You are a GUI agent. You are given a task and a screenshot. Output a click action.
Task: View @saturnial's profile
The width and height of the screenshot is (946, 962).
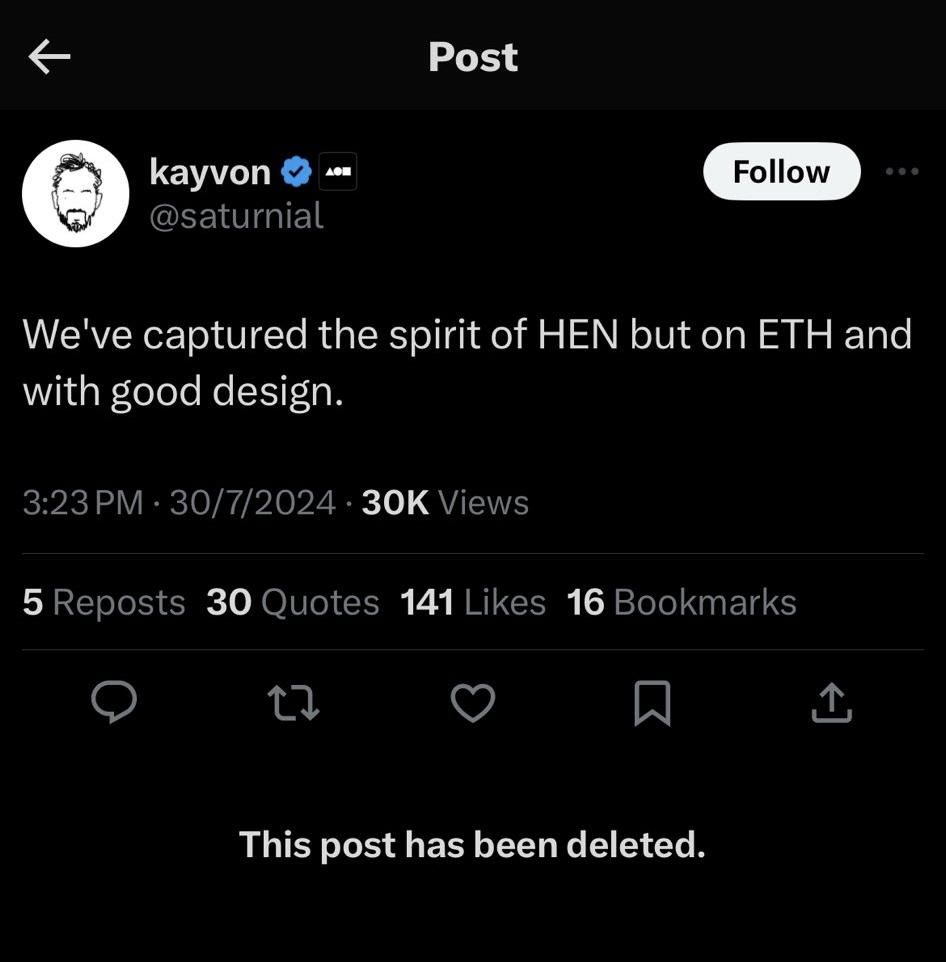[x=236, y=215]
